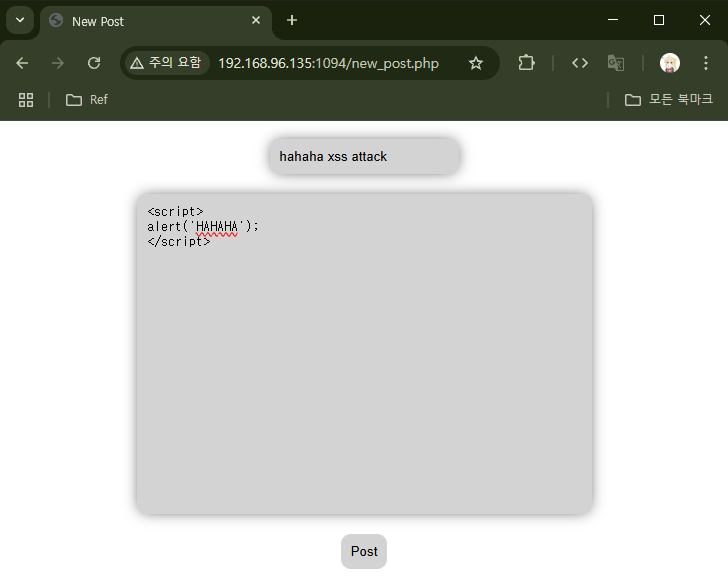Open the tab search dropdown arrow
This screenshot has height=586, width=728.
click(20, 20)
